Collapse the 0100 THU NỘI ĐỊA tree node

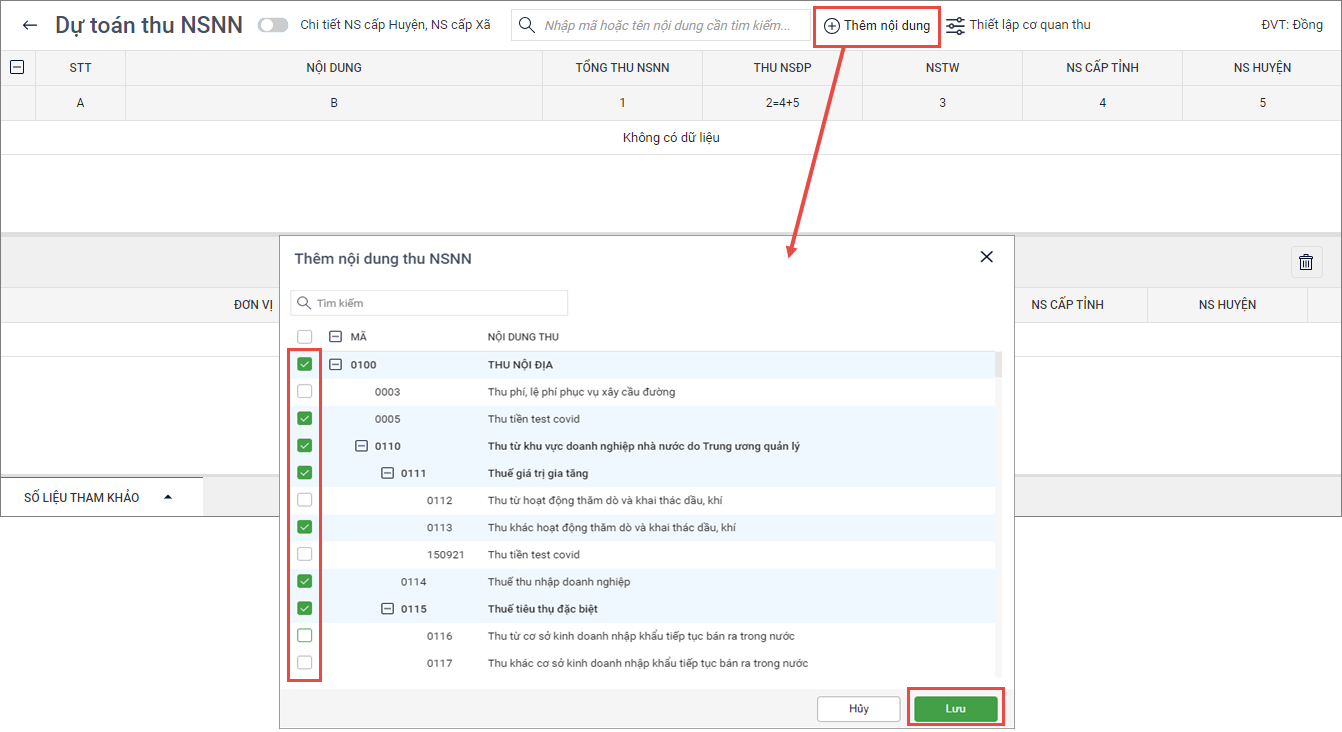click(x=336, y=365)
